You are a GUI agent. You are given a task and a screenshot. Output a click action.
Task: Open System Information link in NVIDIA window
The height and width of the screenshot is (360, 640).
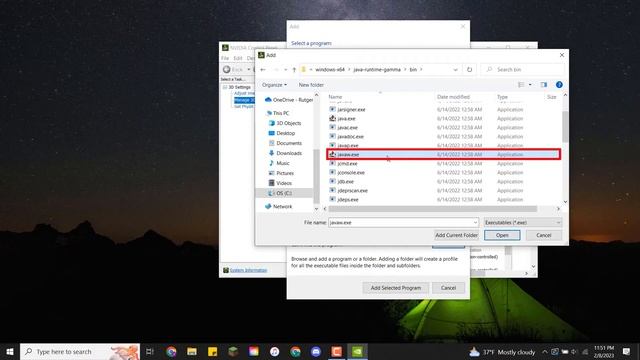(248, 270)
